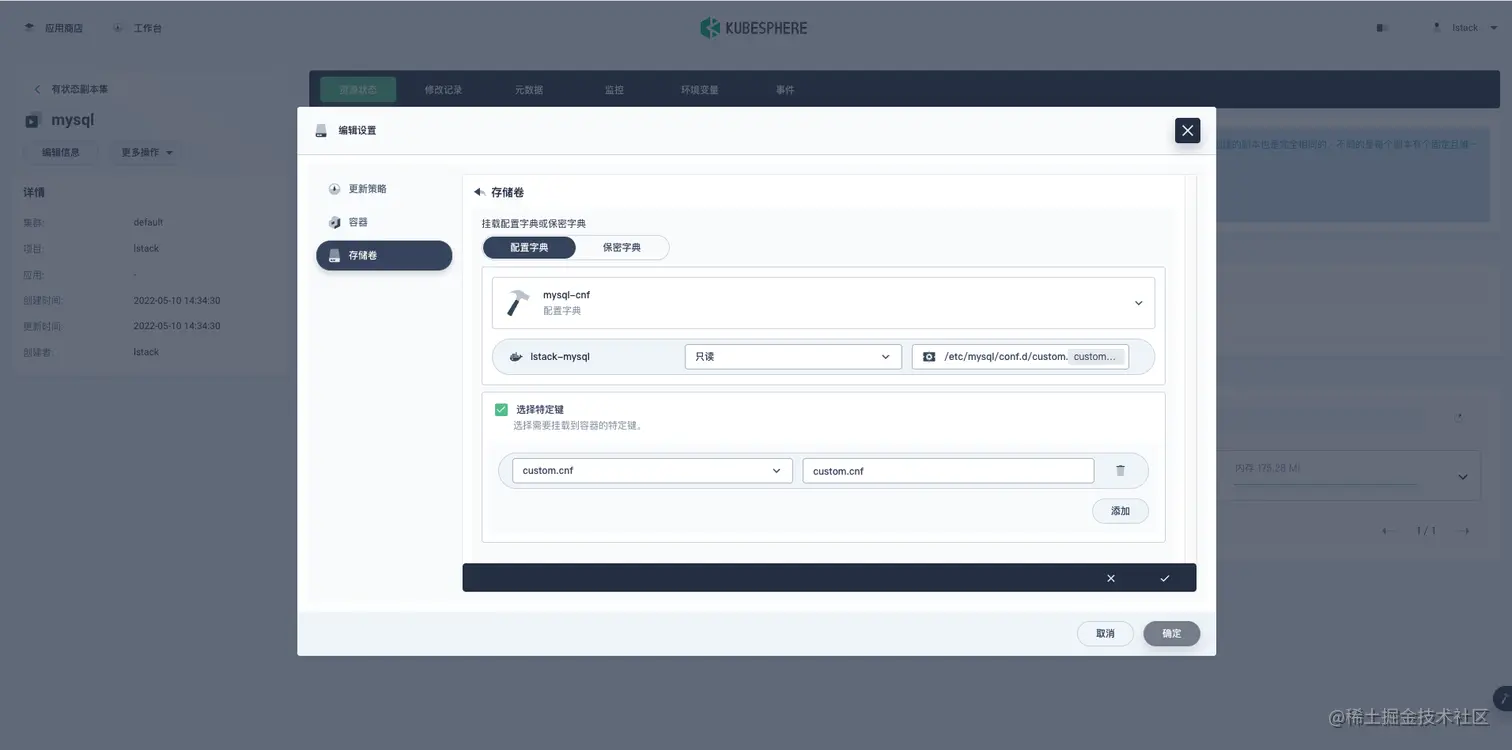The height and width of the screenshot is (750, 1512).
Task: Switch to 元数据 tab
Action: (528, 90)
